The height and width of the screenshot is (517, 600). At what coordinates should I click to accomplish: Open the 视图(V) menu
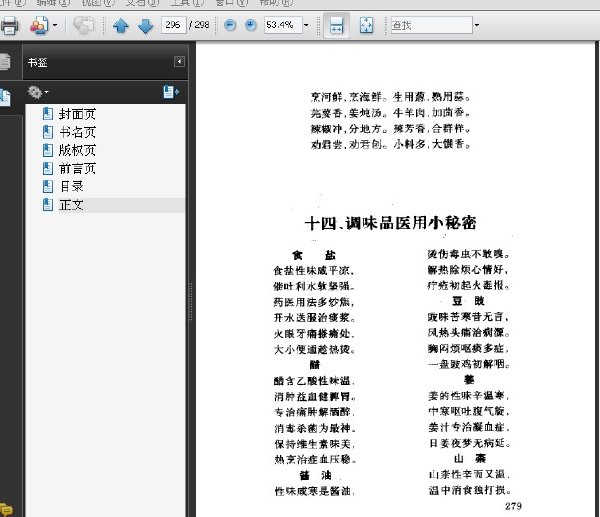coord(98,3)
